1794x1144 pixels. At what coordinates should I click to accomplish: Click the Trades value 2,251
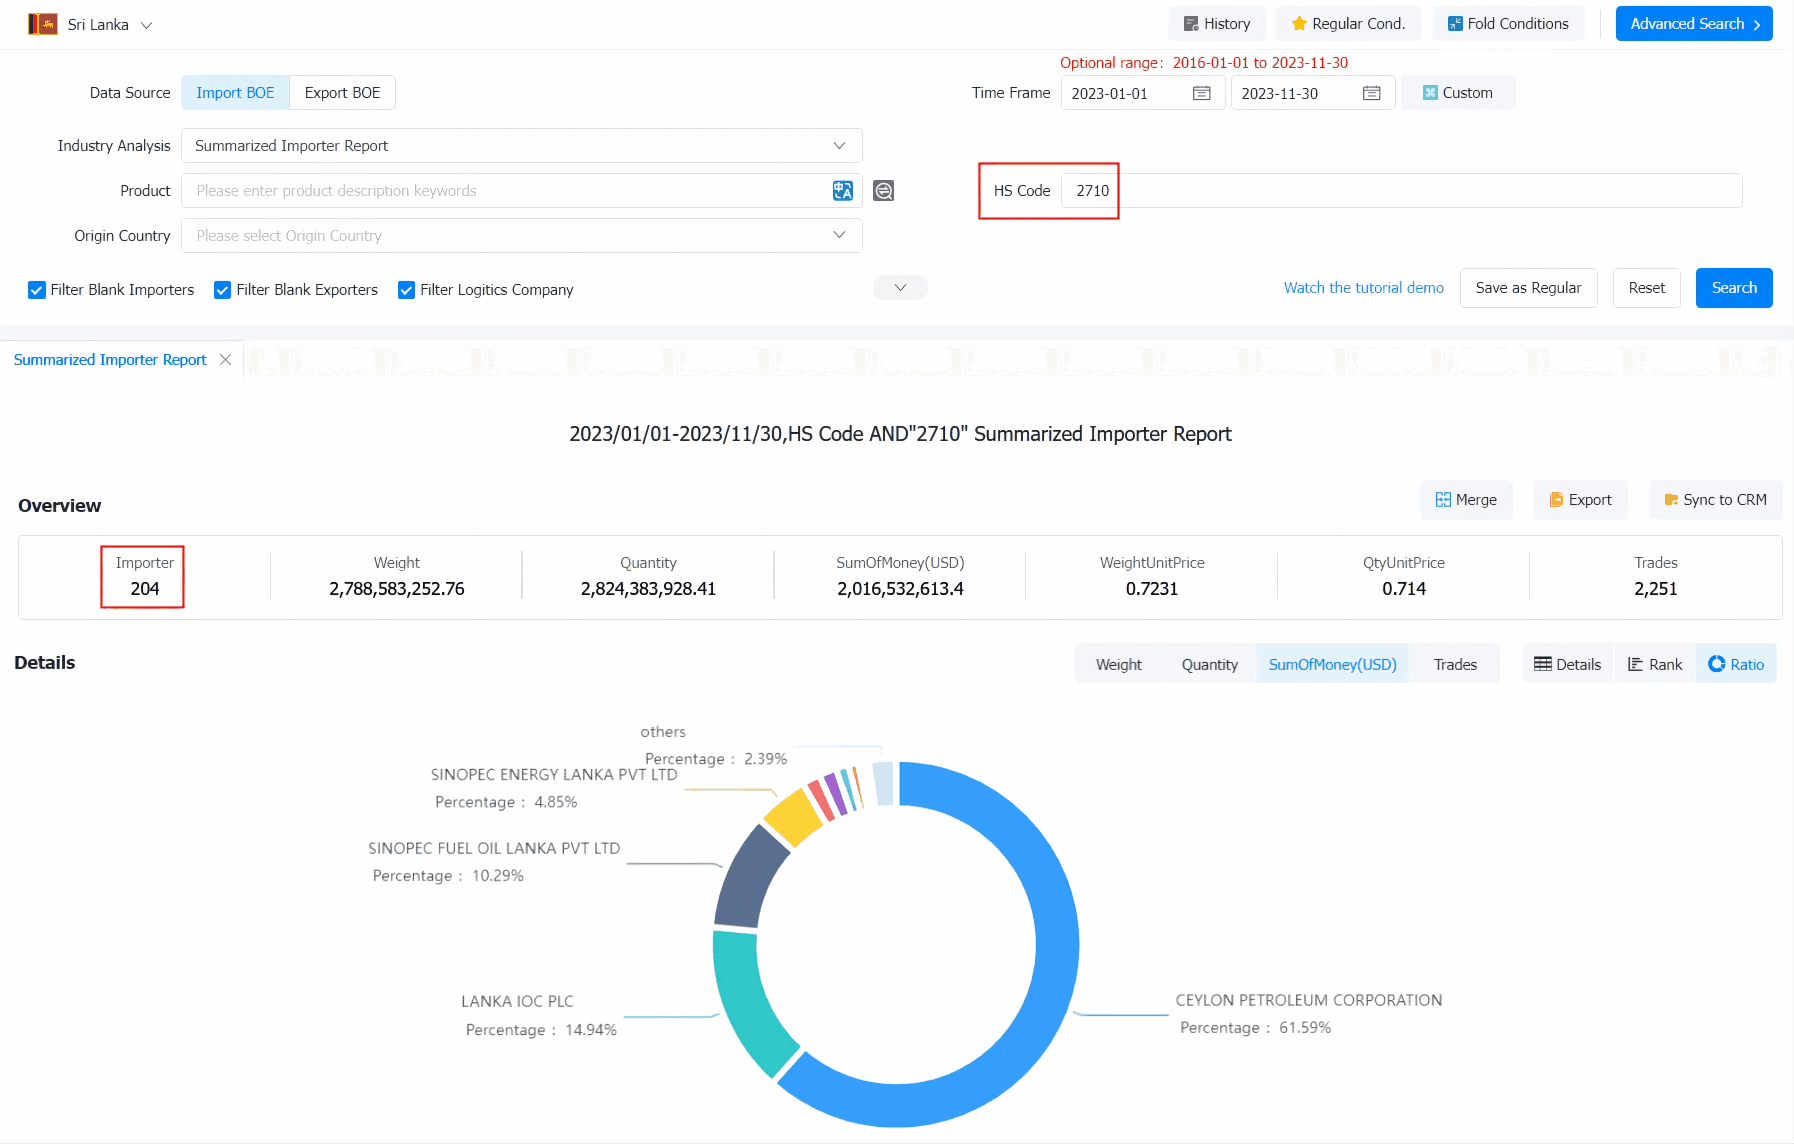(1656, 589)
